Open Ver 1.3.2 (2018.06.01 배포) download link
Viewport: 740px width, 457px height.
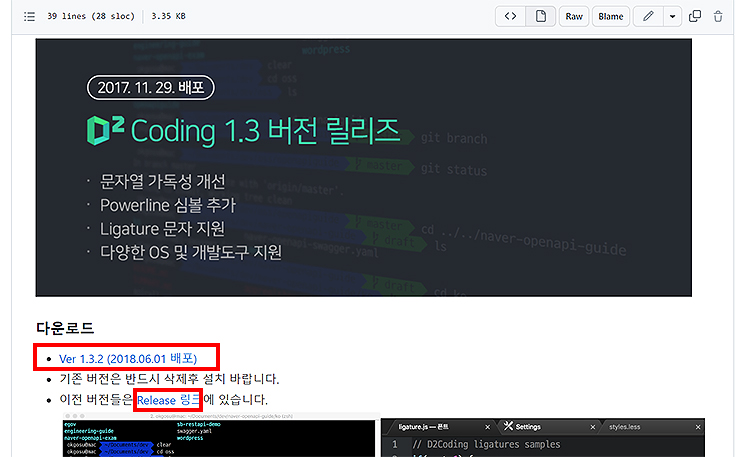pyautogui.click(x=128, y=359)
